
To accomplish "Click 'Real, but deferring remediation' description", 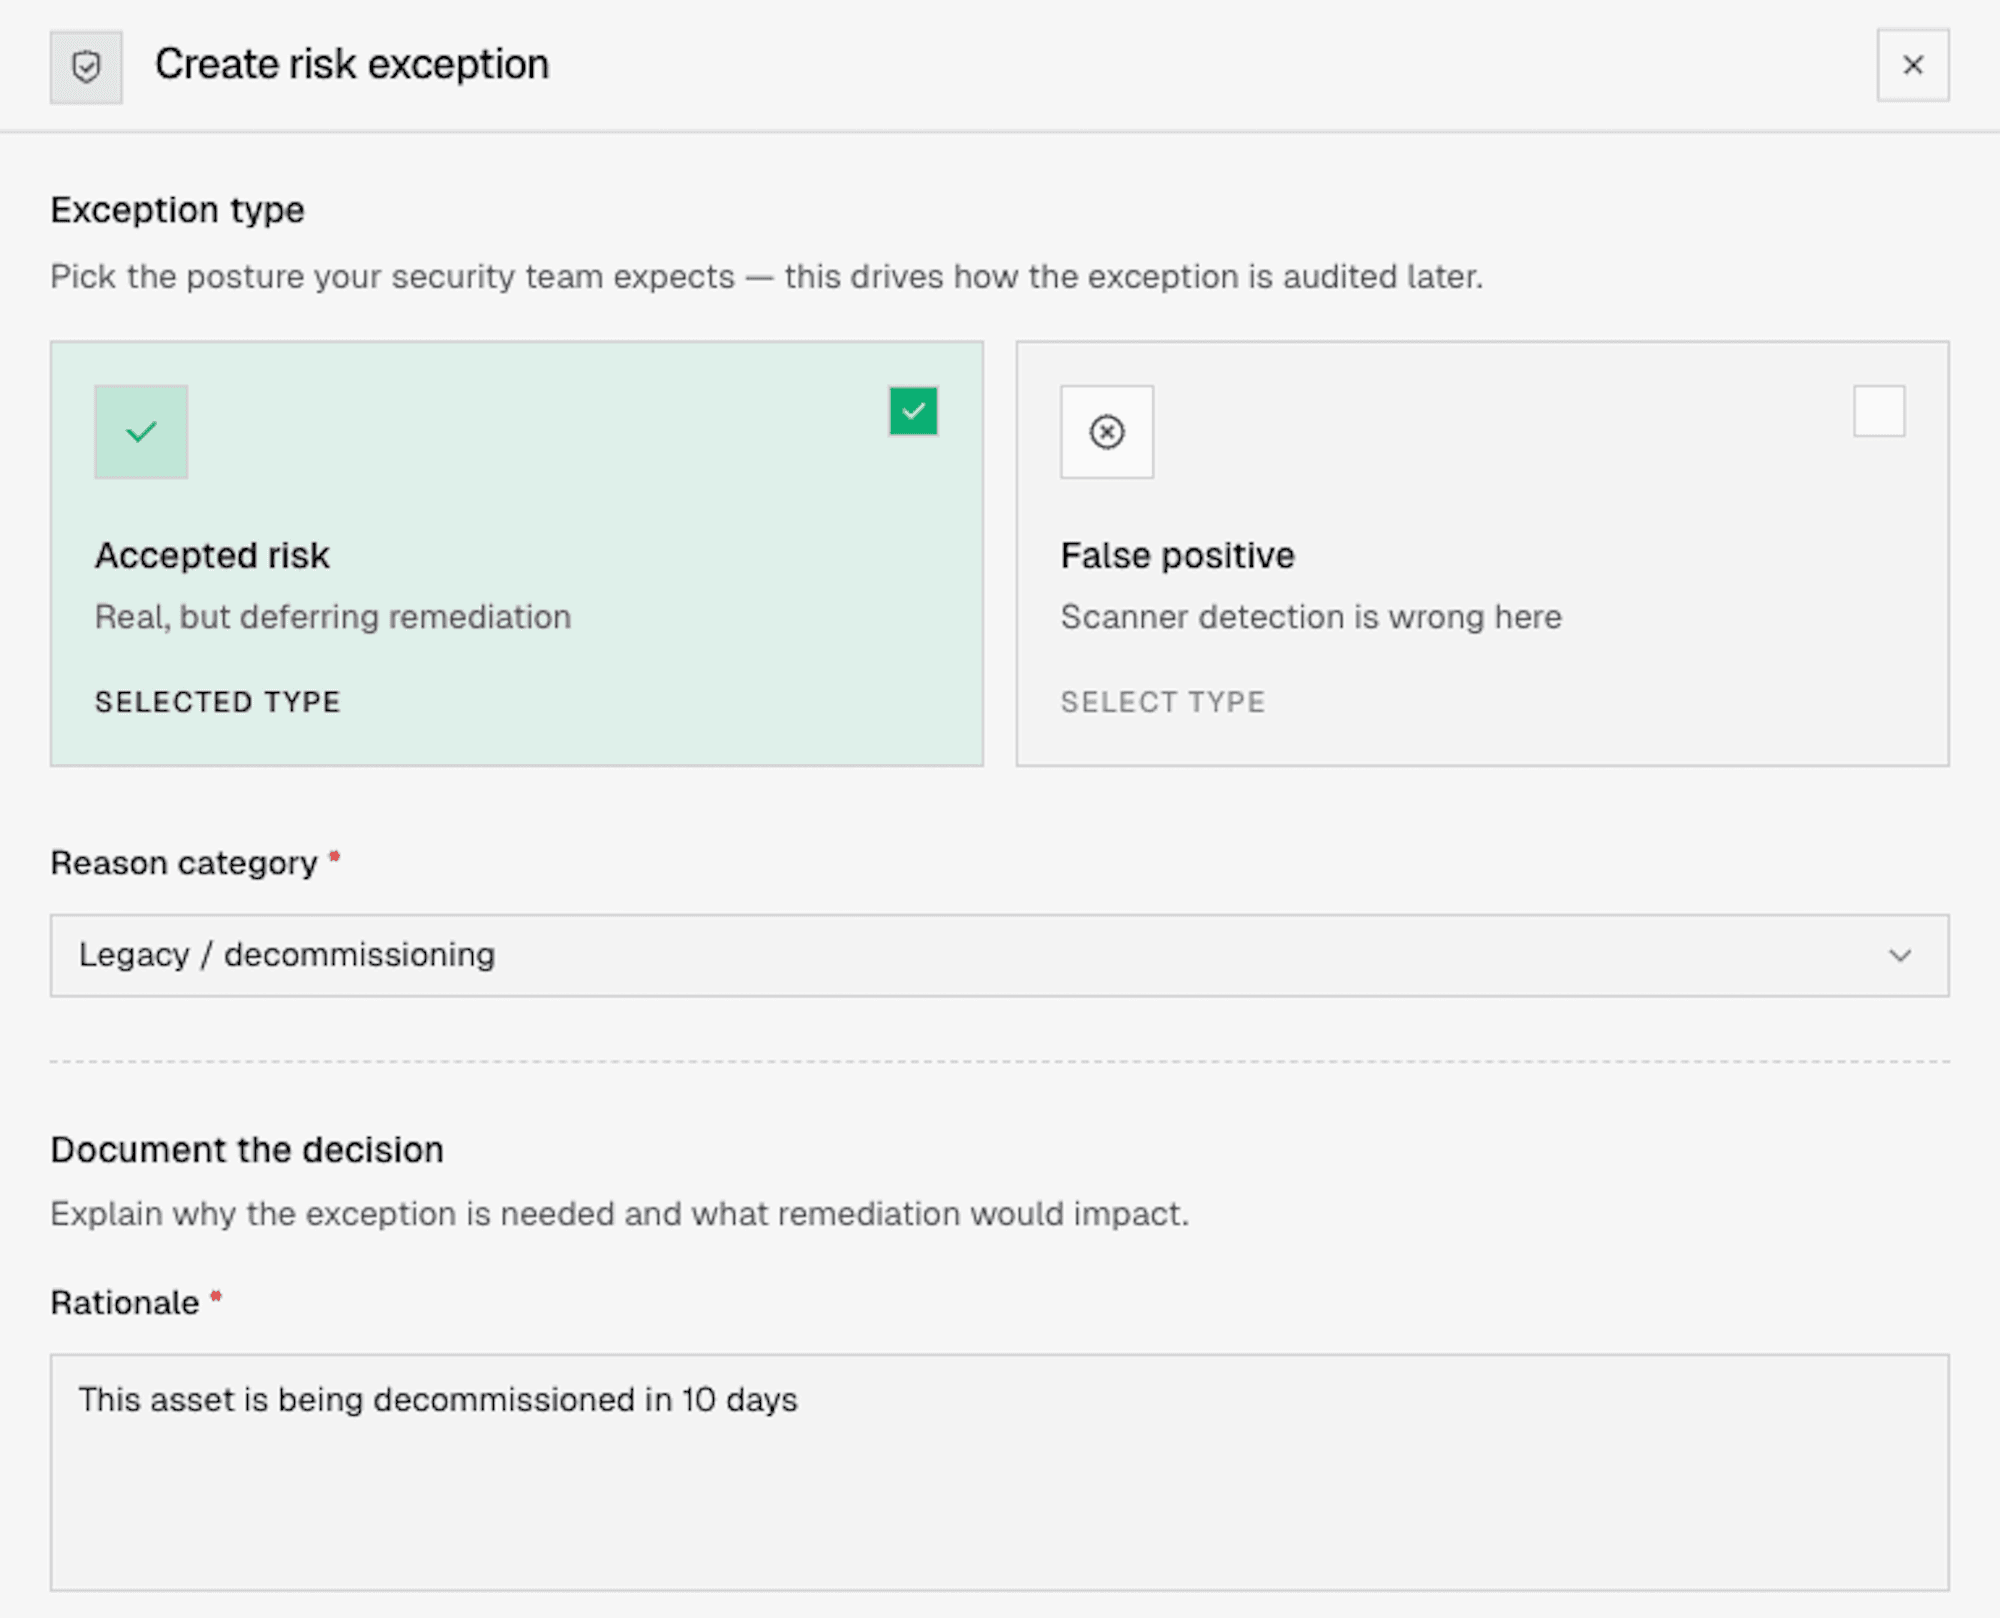I will pyautogui.click(x=333, y=617).
